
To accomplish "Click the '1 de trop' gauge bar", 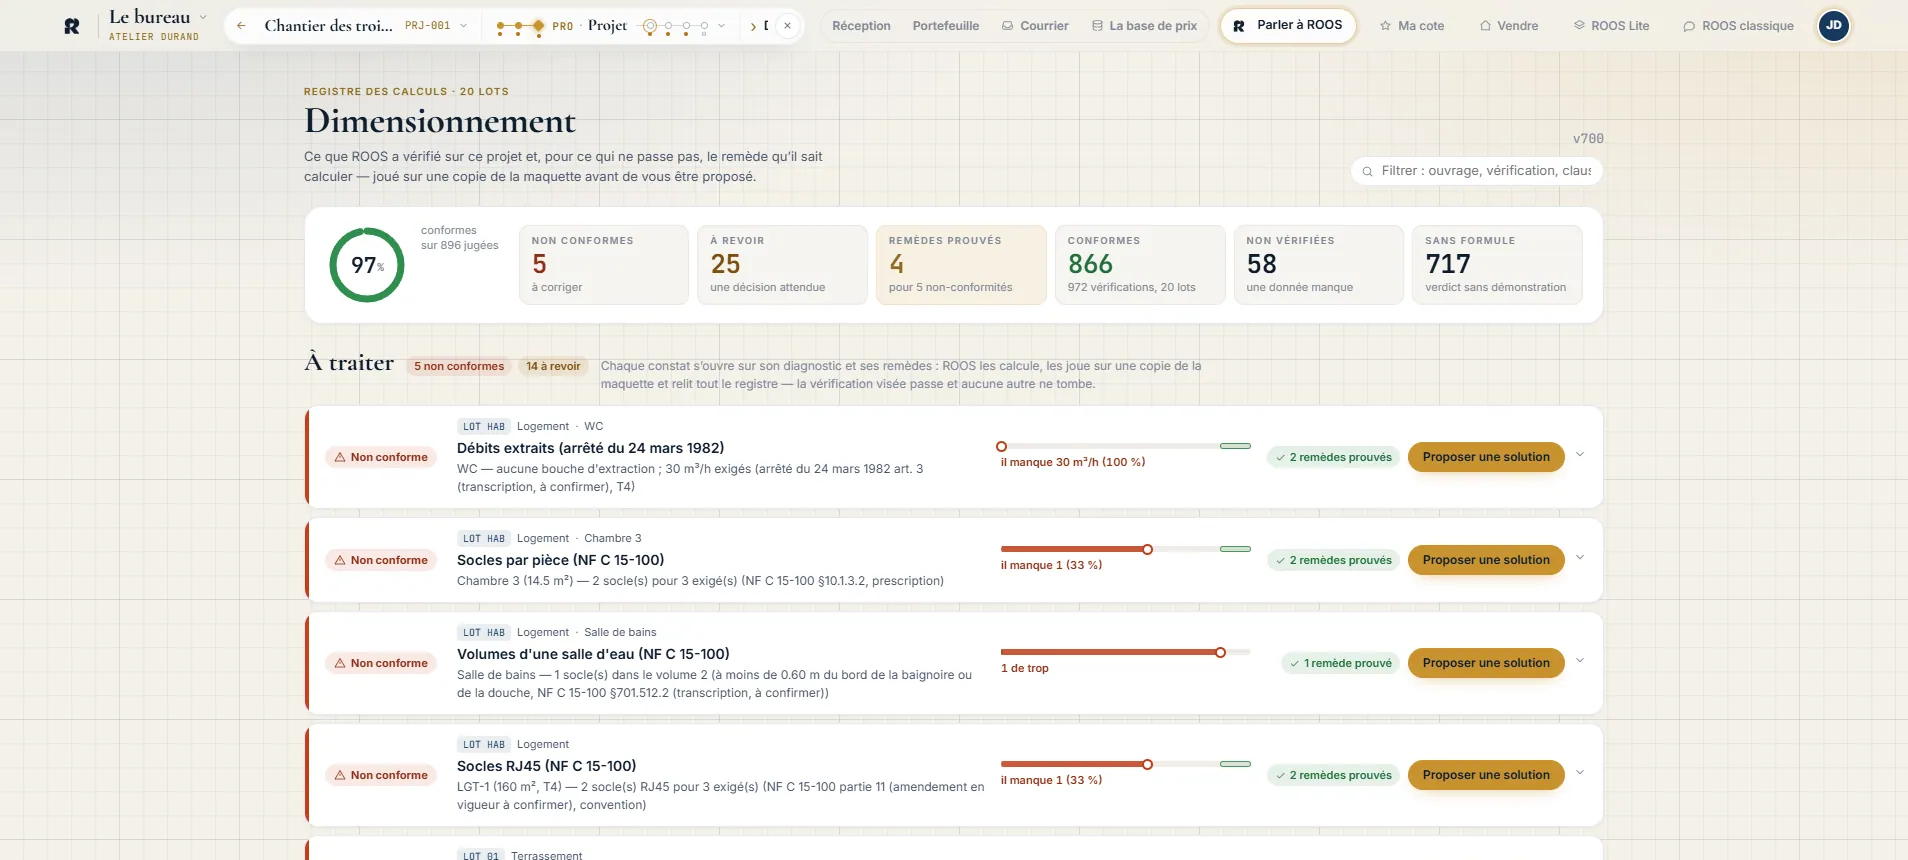I will [1125, 652].
